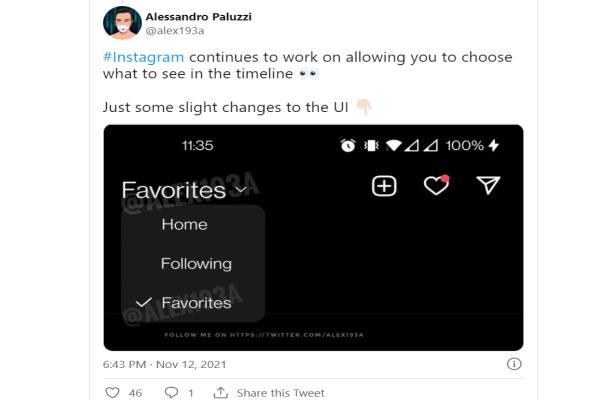Click the Share this Tweet link
600x400 pixels.
(280, 393)
